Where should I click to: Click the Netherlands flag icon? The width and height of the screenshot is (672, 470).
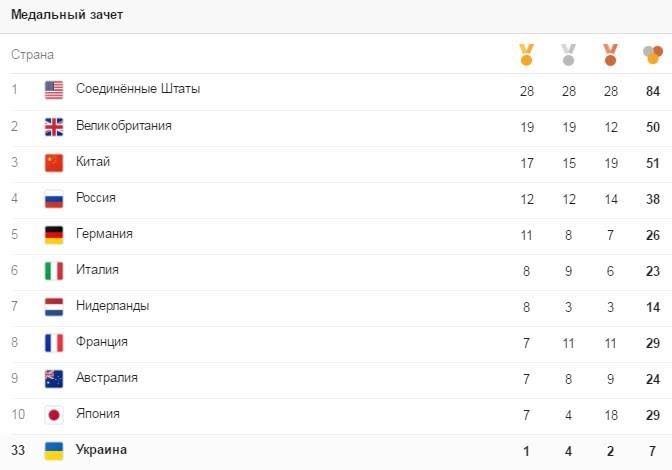coord(54,306)
